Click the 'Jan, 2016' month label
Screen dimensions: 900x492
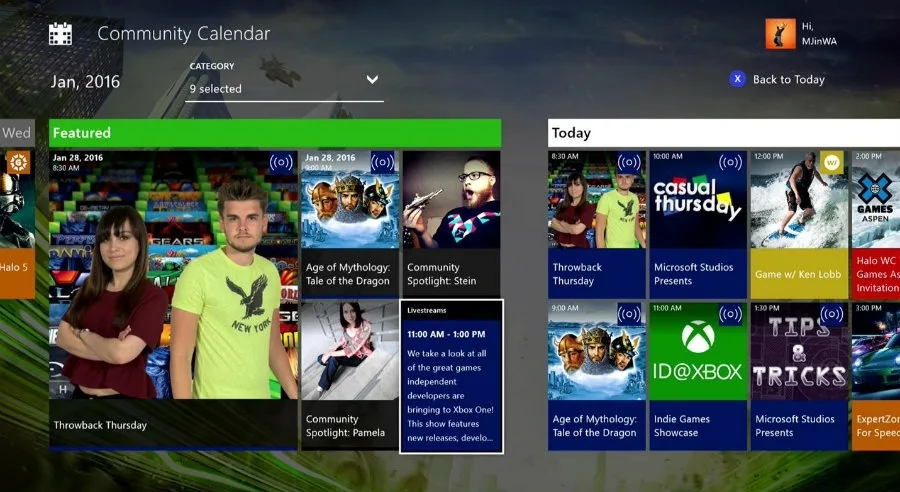coord(85,82)
